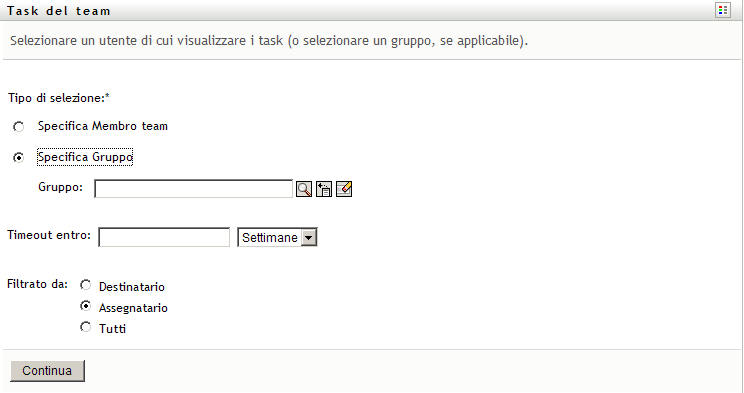Click the Assegnatario label text
Image resolution: width=744 pixels, height=393 pixels.
pos(133,308)
